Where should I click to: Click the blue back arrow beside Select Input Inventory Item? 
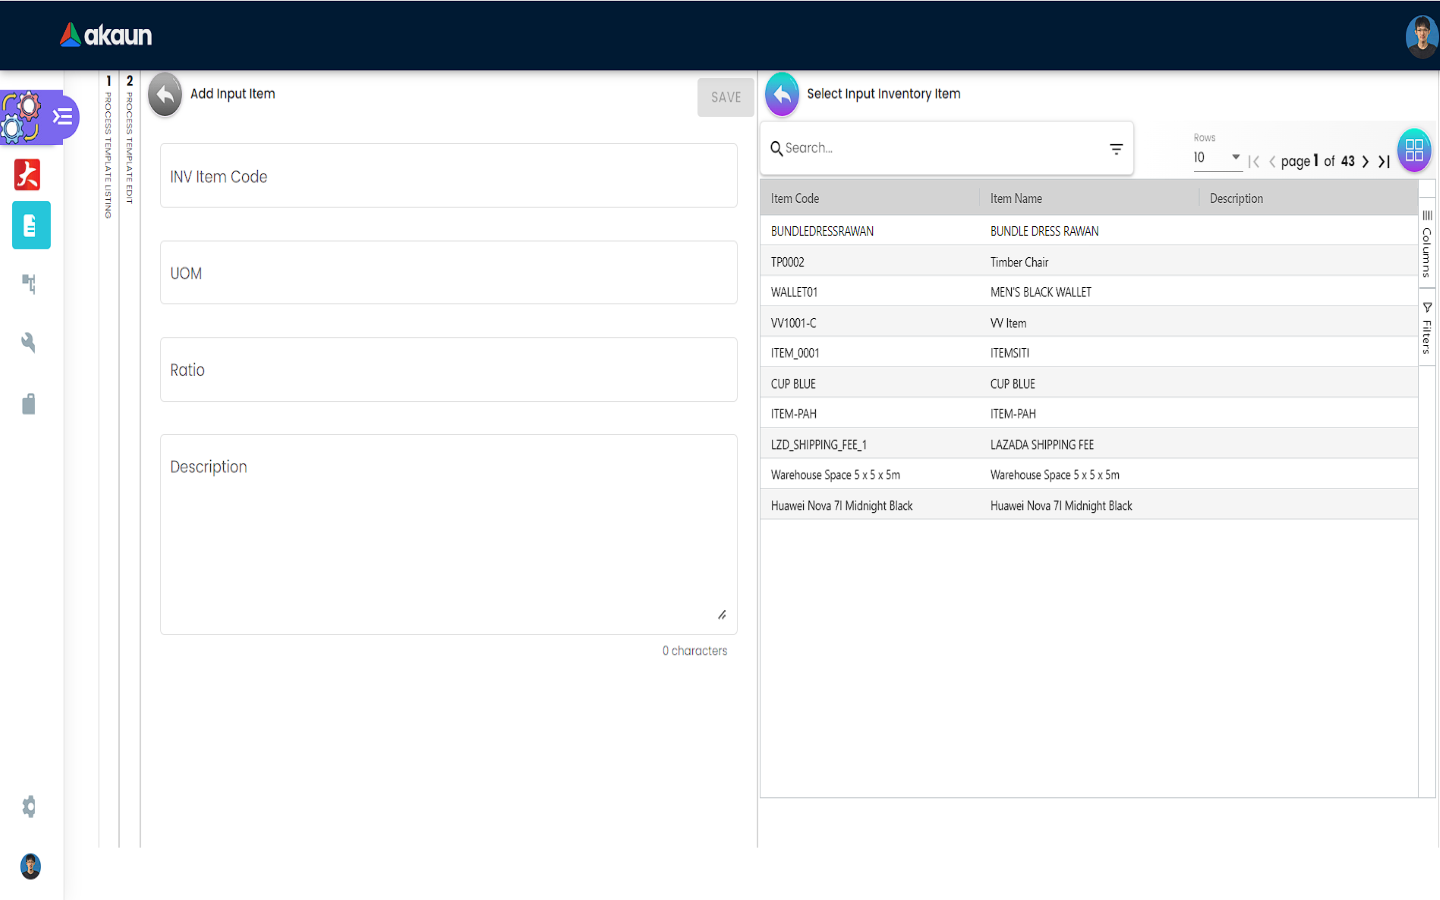(782, 95)
